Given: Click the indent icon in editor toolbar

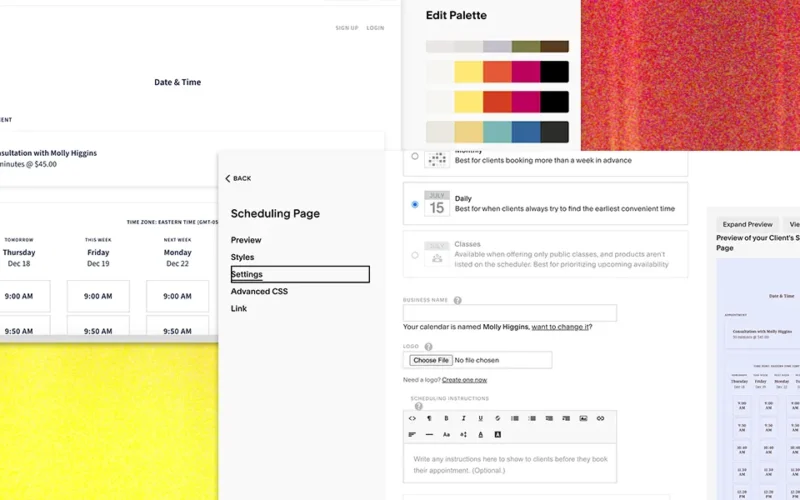Looking at the screenshot, I should (566, 418).
